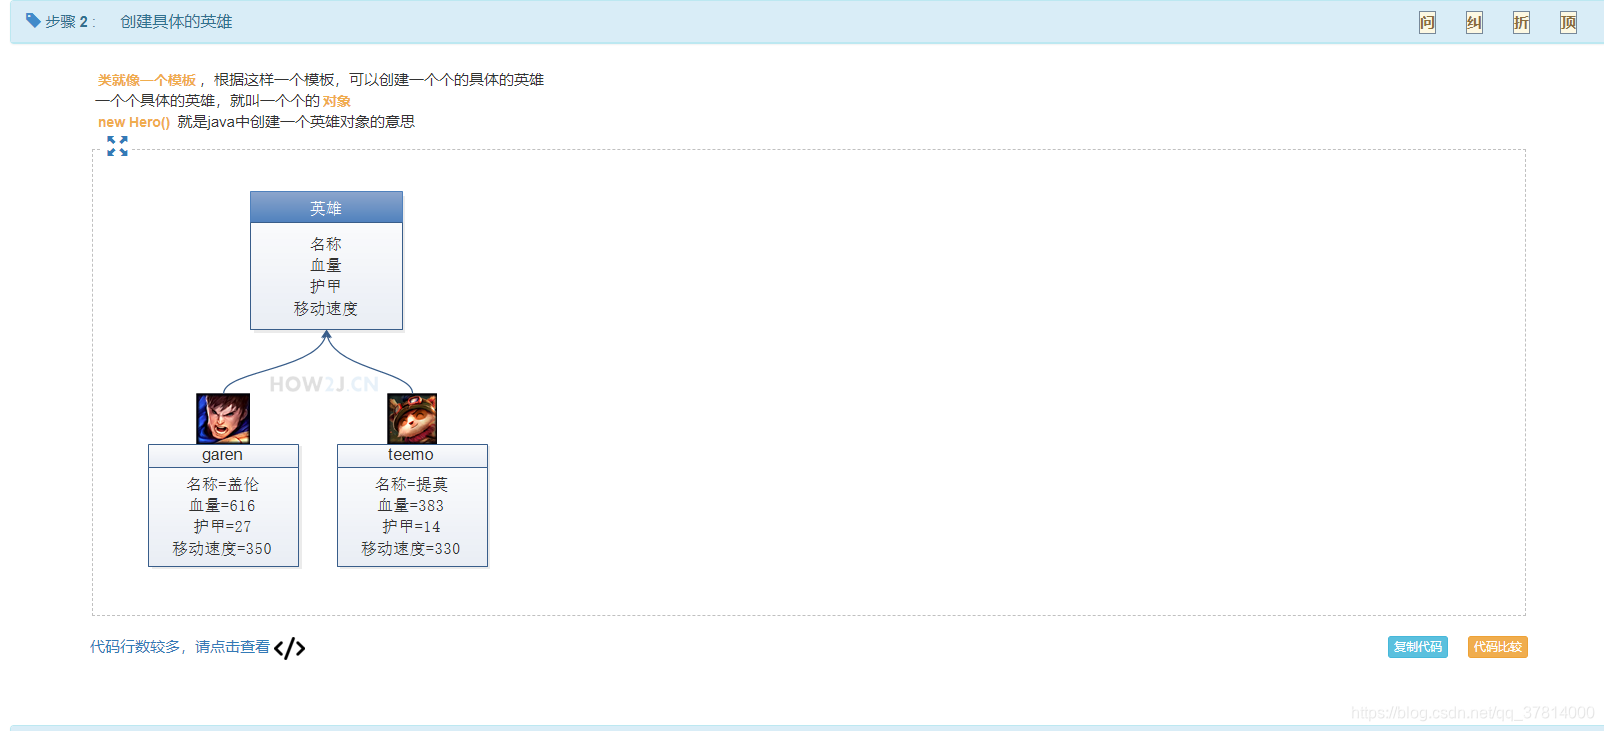1604x731 pixels.
Task: Click the 创建具体的英雄 step title
Action: [176, 21]
